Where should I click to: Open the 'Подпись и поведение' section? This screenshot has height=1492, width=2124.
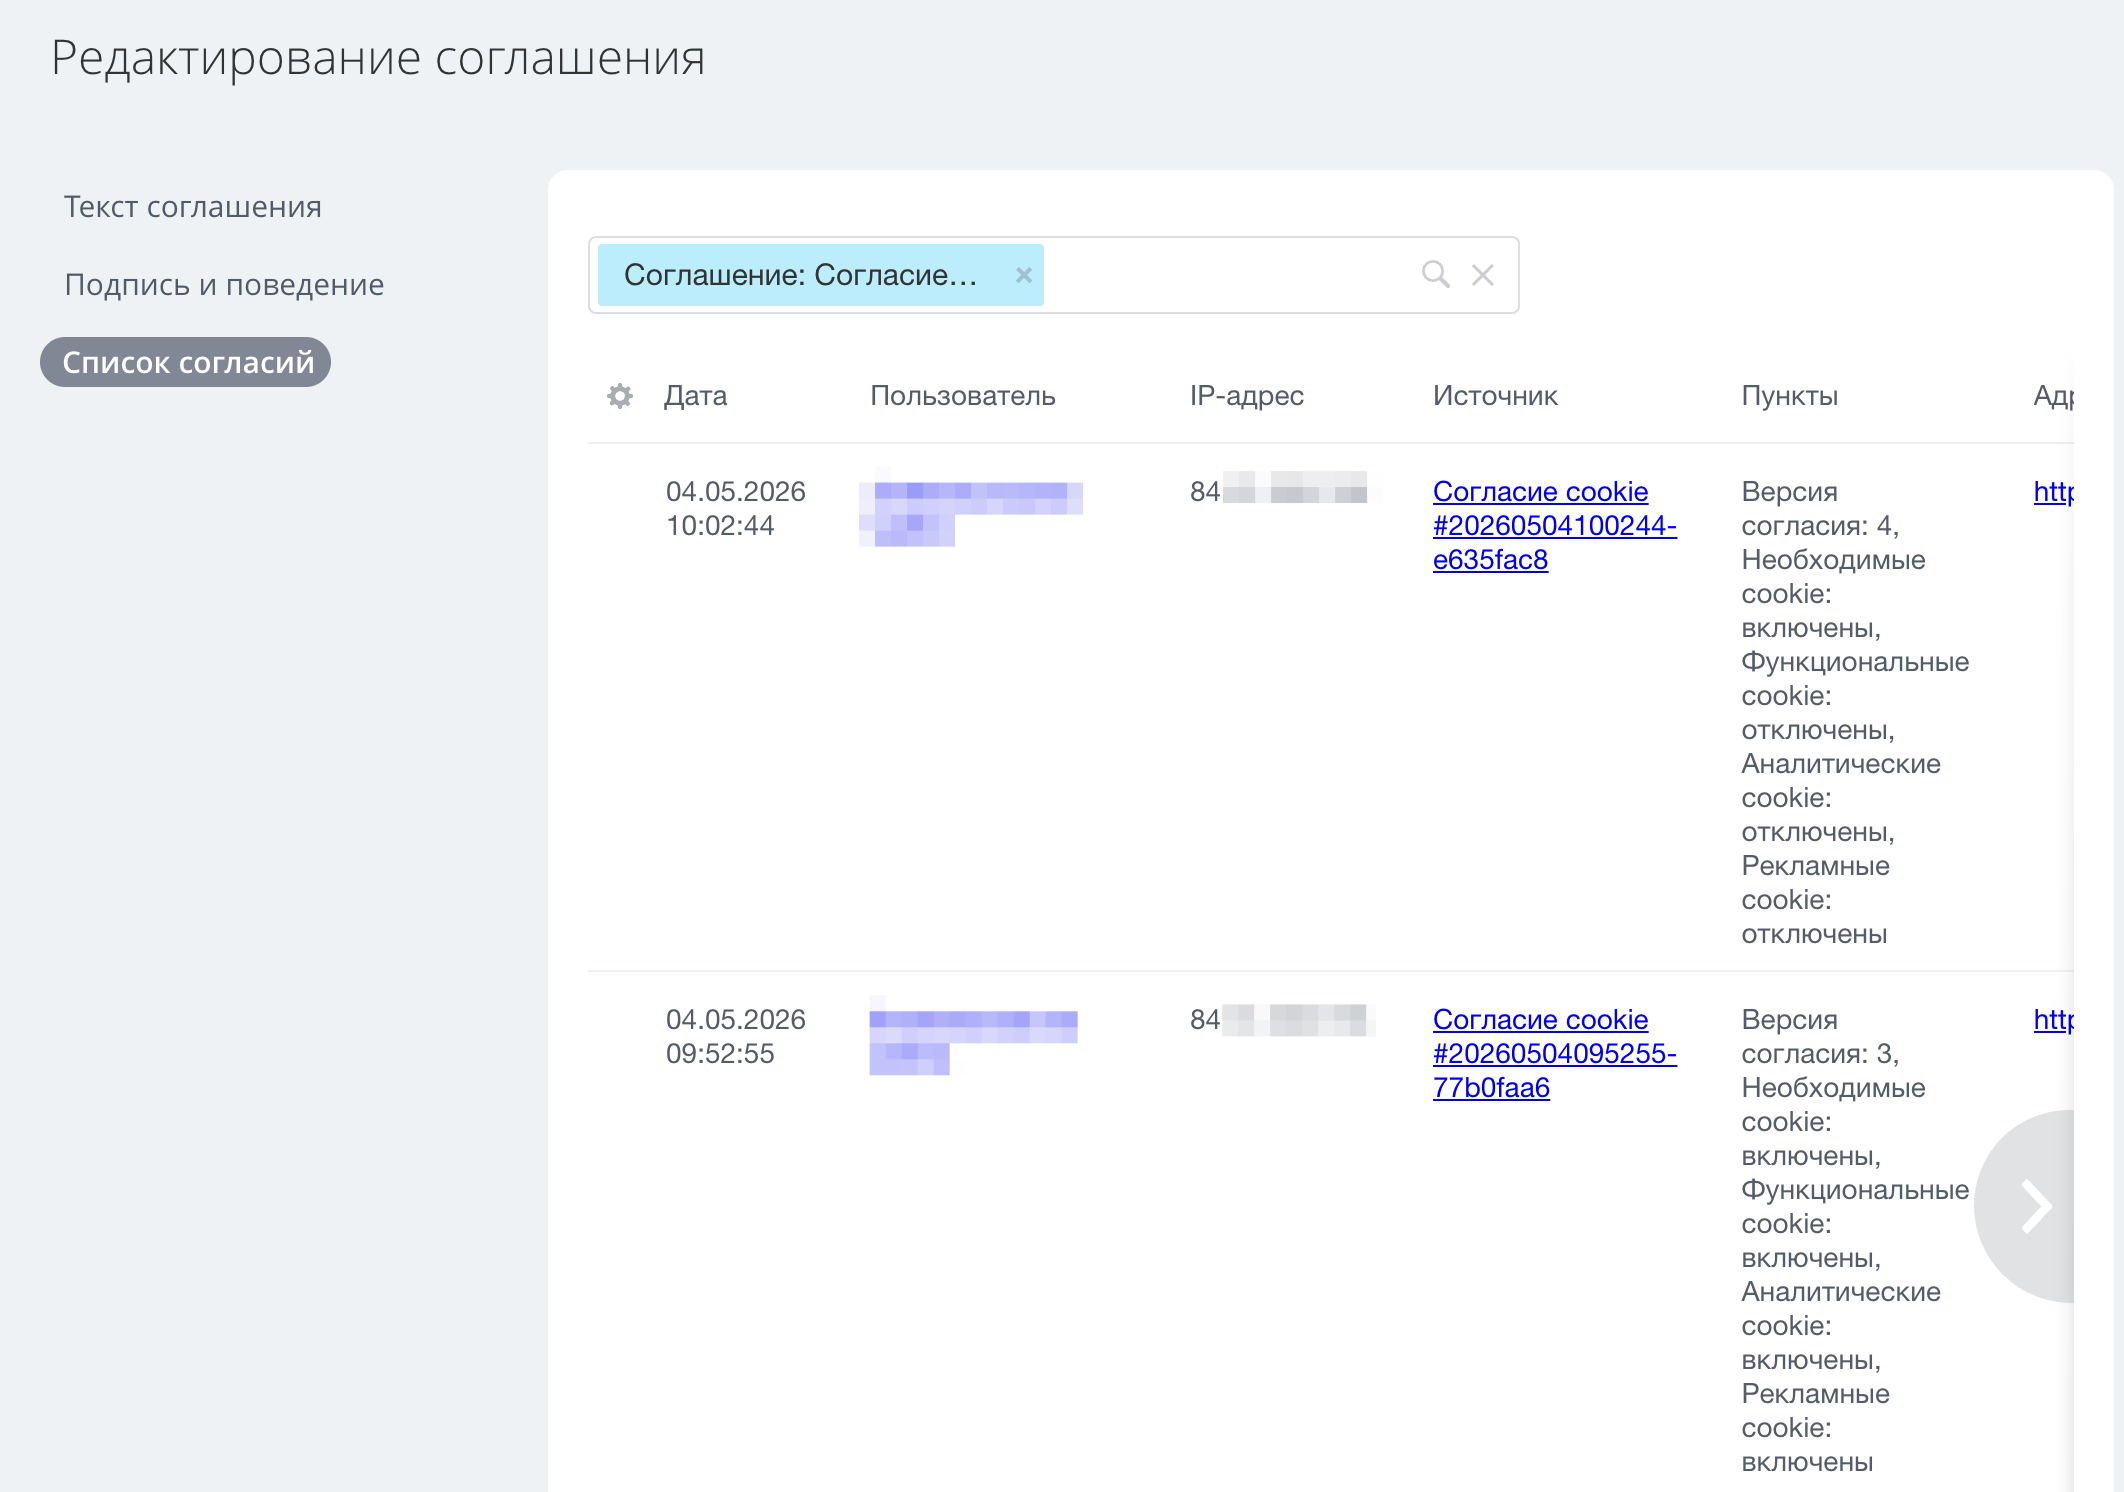(224, 285)
